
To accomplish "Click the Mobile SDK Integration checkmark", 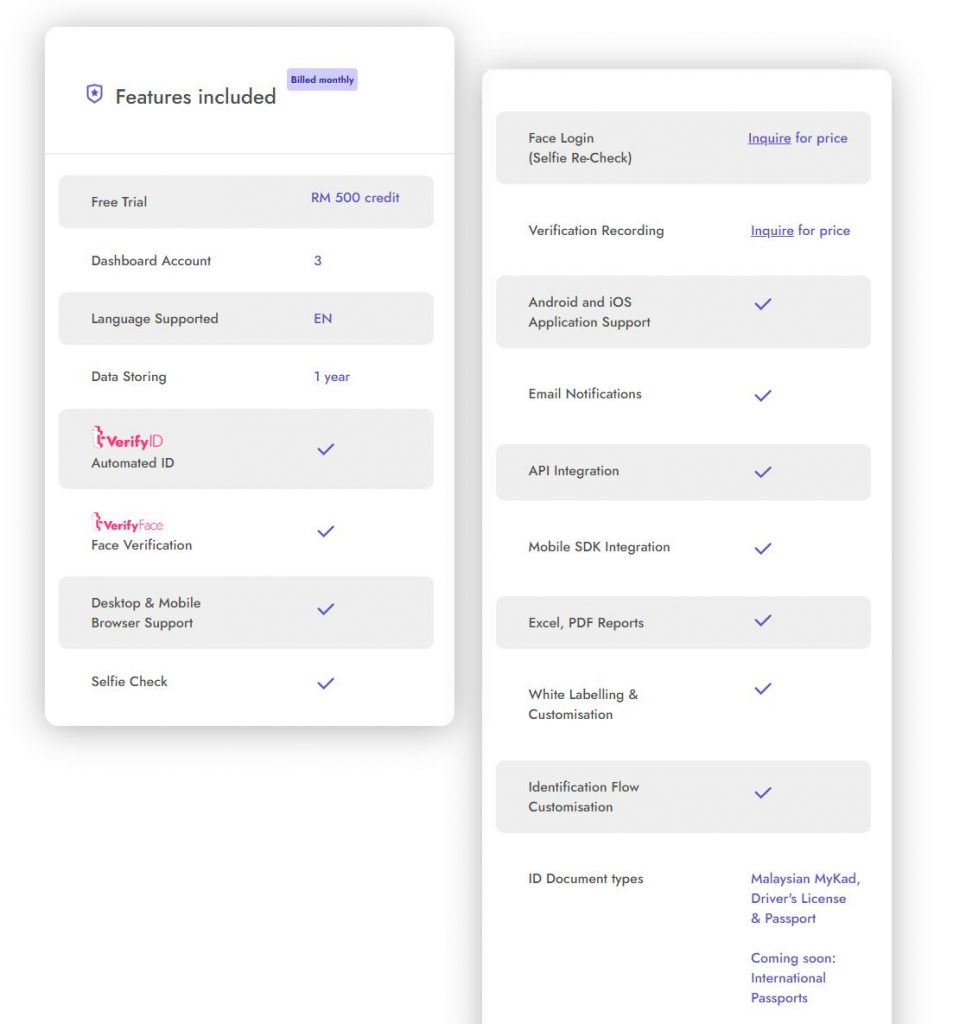I will [x=763, y=549].
